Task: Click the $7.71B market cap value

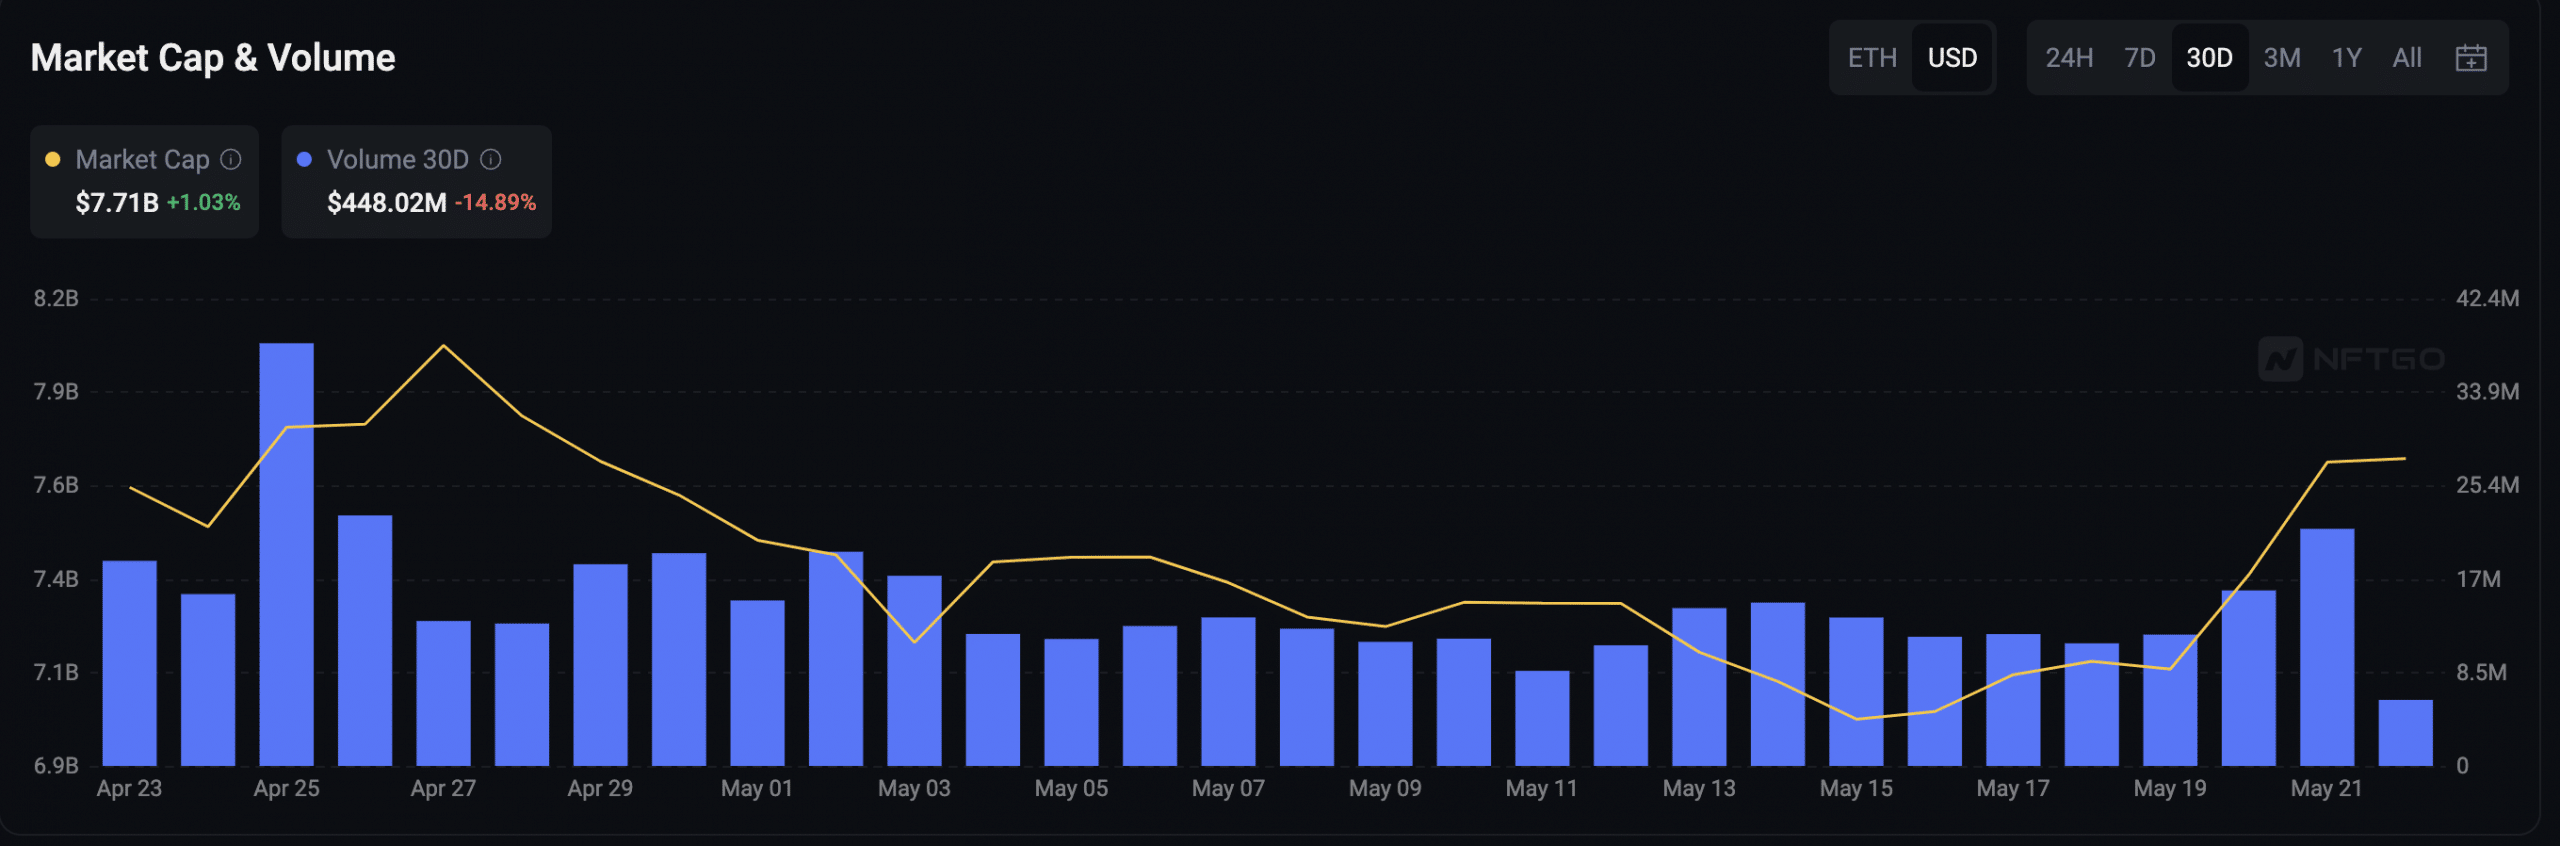Action: click(x=117, y=203)
